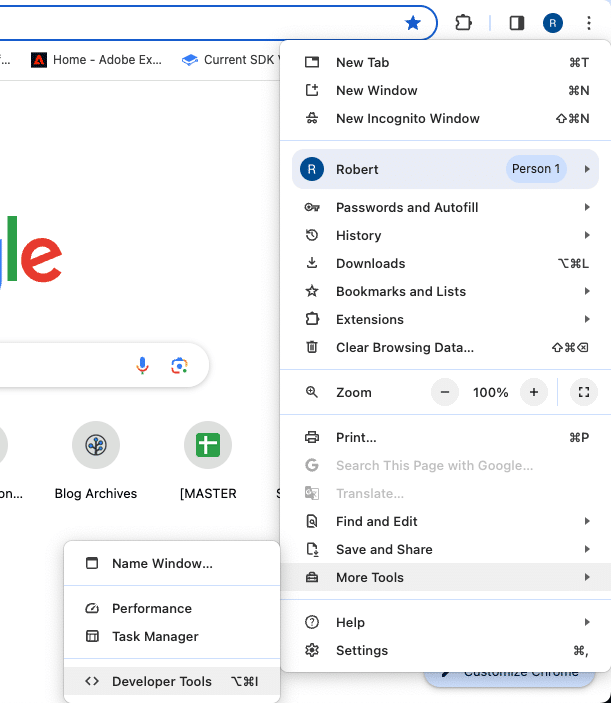
Task: Click the bookmark star icon in address bar
Action: click(x=413, y=23)
